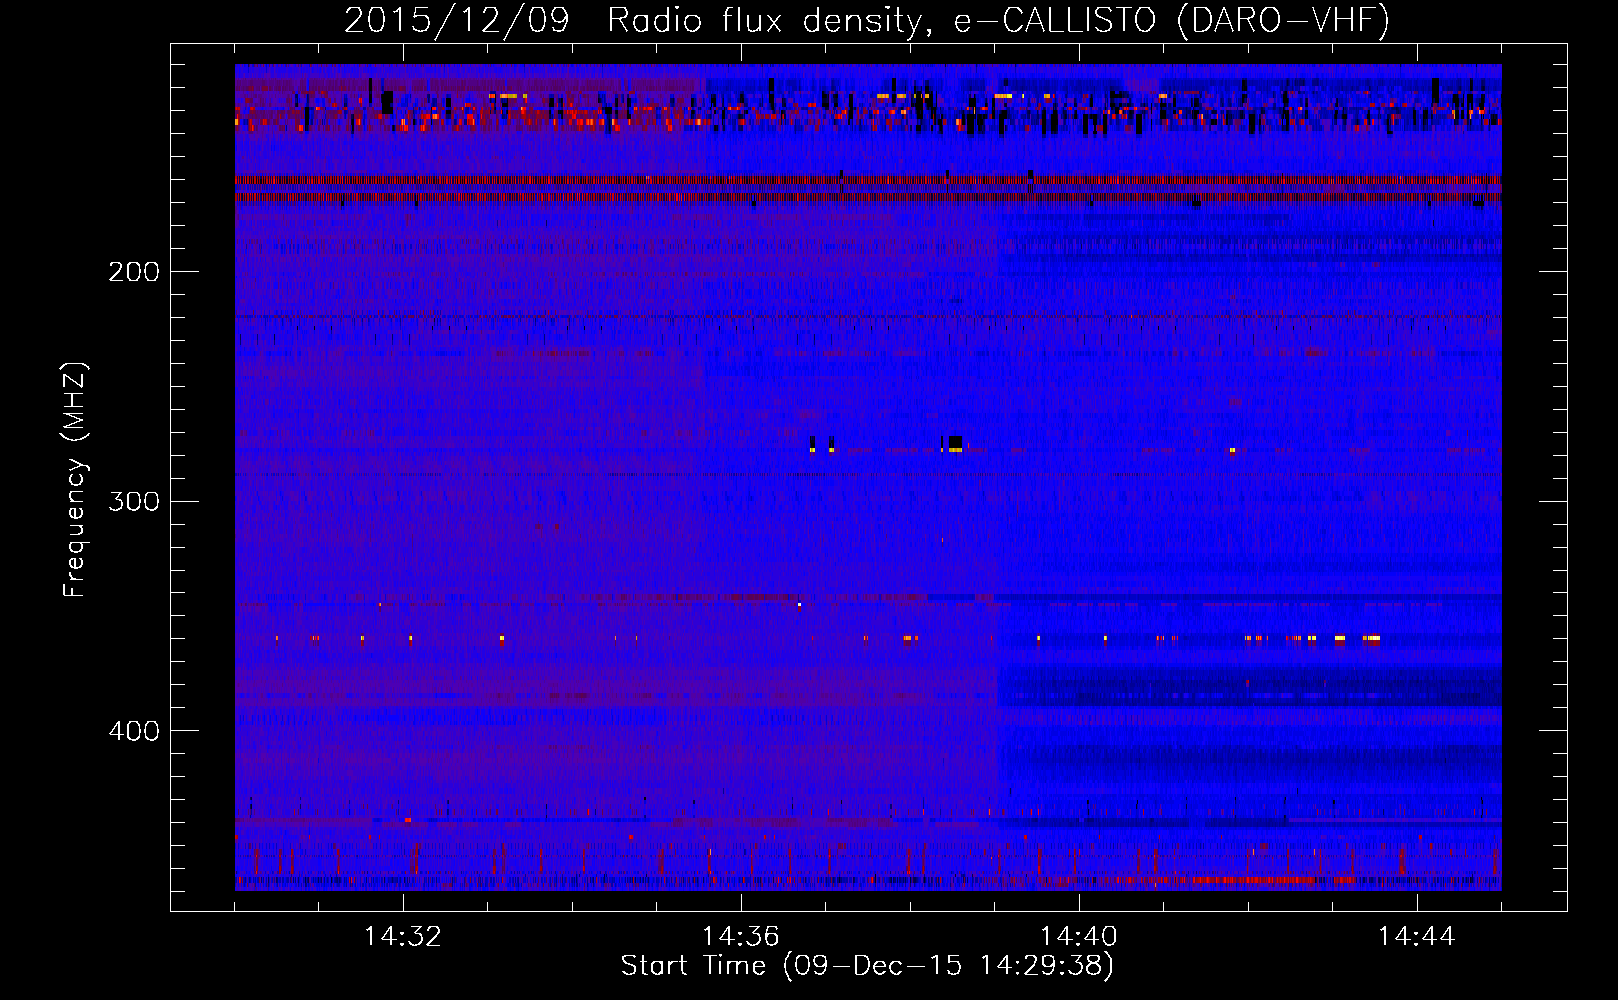Click the '300' frequency axis label

[134, 501]
